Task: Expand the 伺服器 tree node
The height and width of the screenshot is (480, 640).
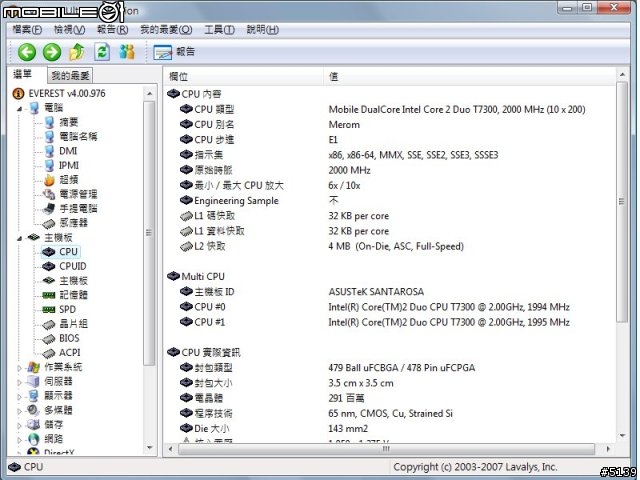Action: pyautogui.click(x=20, y=382)
